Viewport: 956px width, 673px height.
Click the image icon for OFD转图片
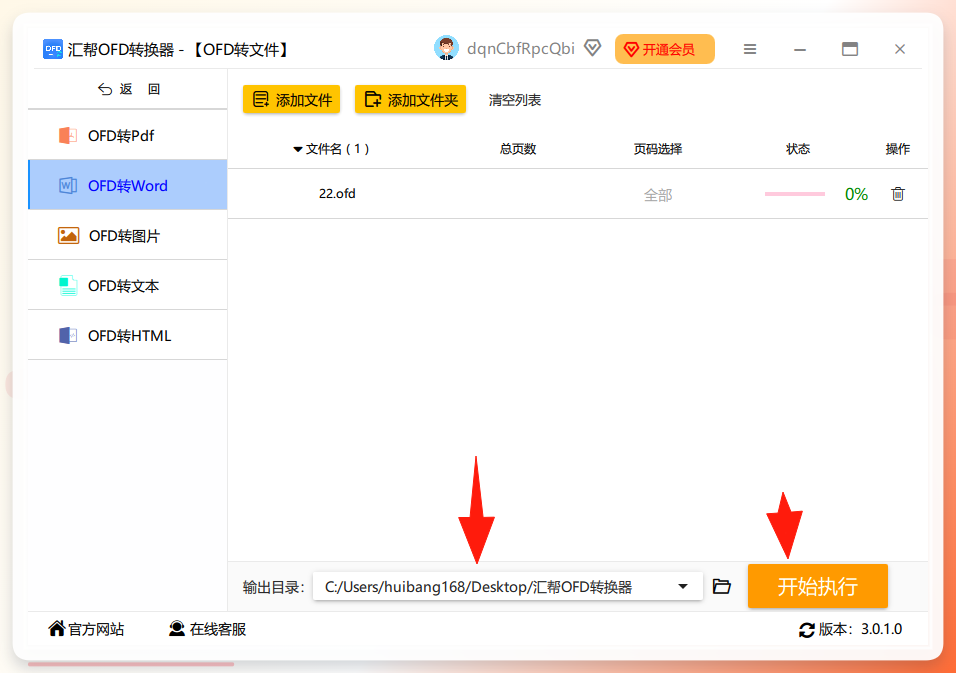point(68,235)
